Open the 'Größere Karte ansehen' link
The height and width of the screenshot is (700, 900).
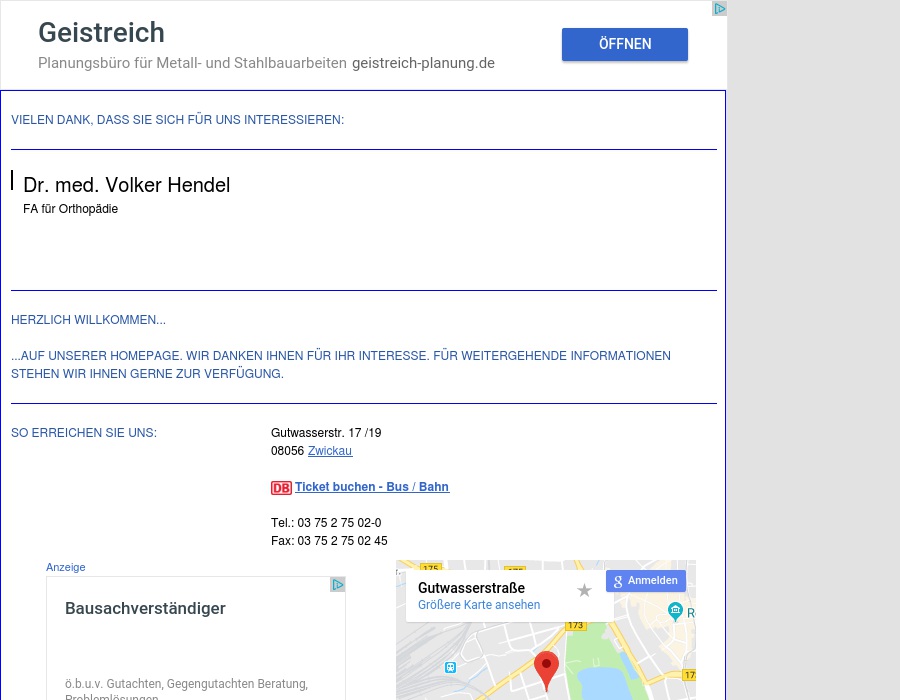point(479,605)
